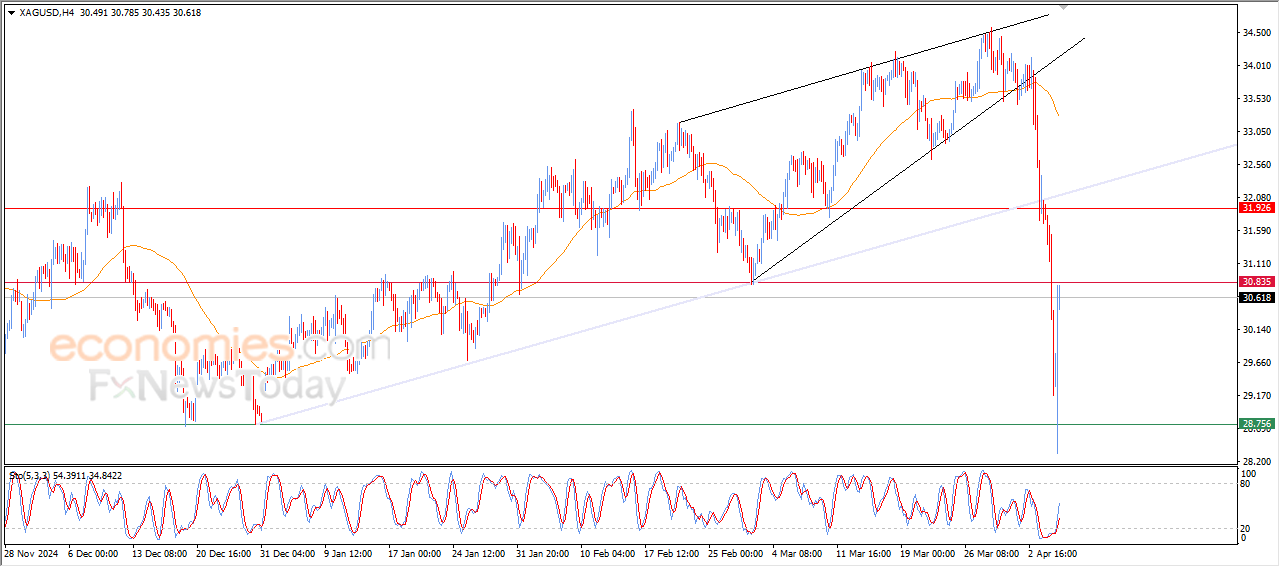Click the 6 Dec 00:00 date label

91,553
